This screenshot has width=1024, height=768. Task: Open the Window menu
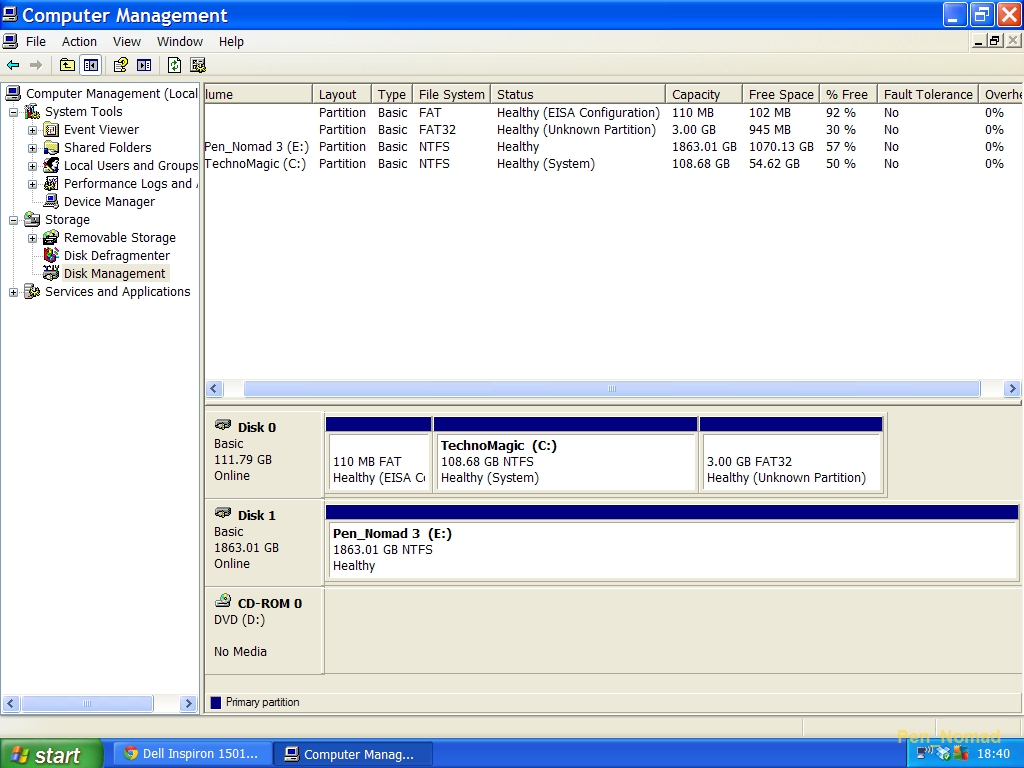(180, 41)
